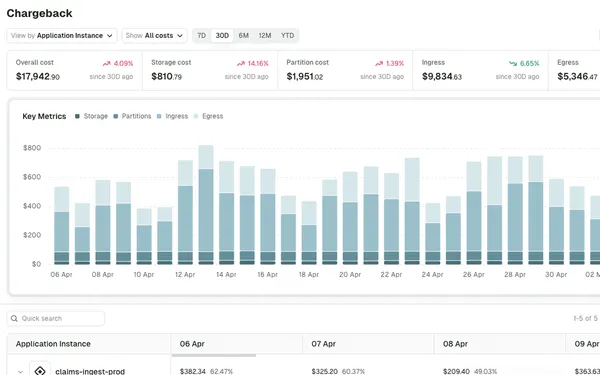This screenshot has width=600, height=375.
Task: Switch the range to 7D
Action: tap(202, 36)
